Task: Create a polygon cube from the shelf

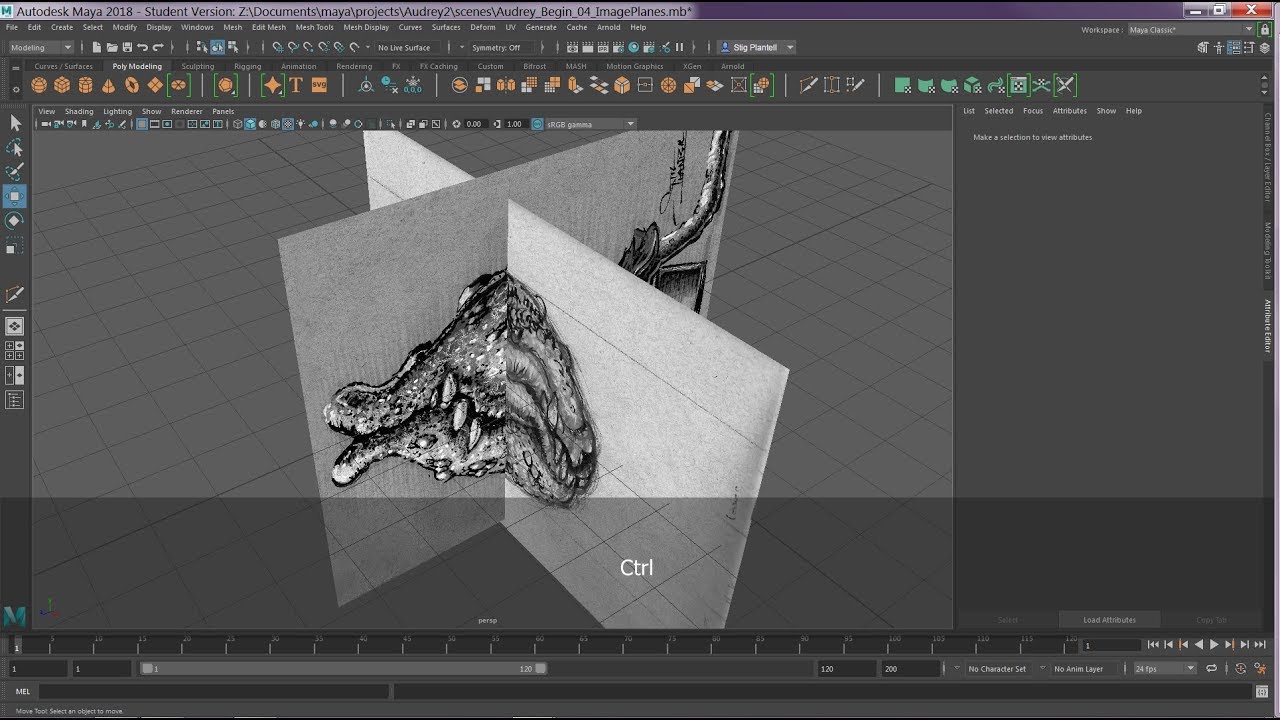Action: (x=62, y=85)
